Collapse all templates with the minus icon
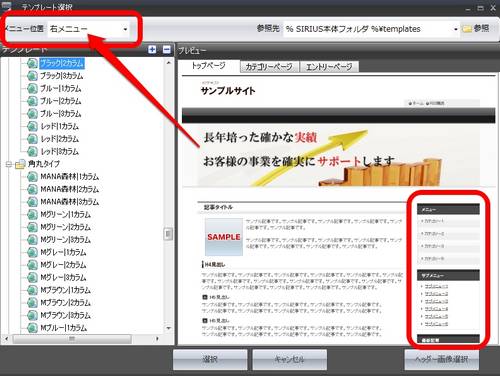This screenshot has width=500, height=376. tap(167, 50)
